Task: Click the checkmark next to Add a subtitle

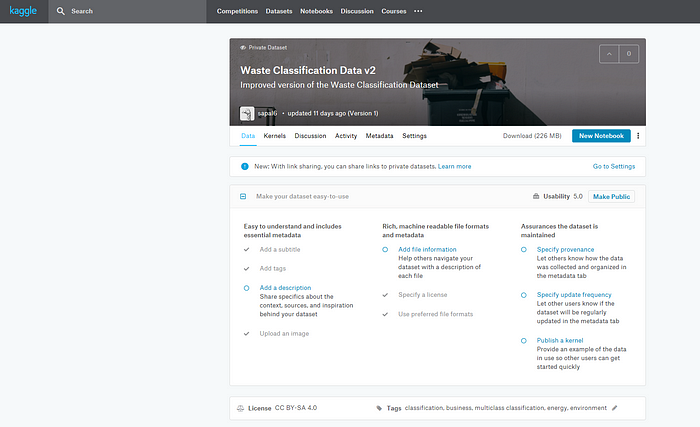Action: coord(246,250)
